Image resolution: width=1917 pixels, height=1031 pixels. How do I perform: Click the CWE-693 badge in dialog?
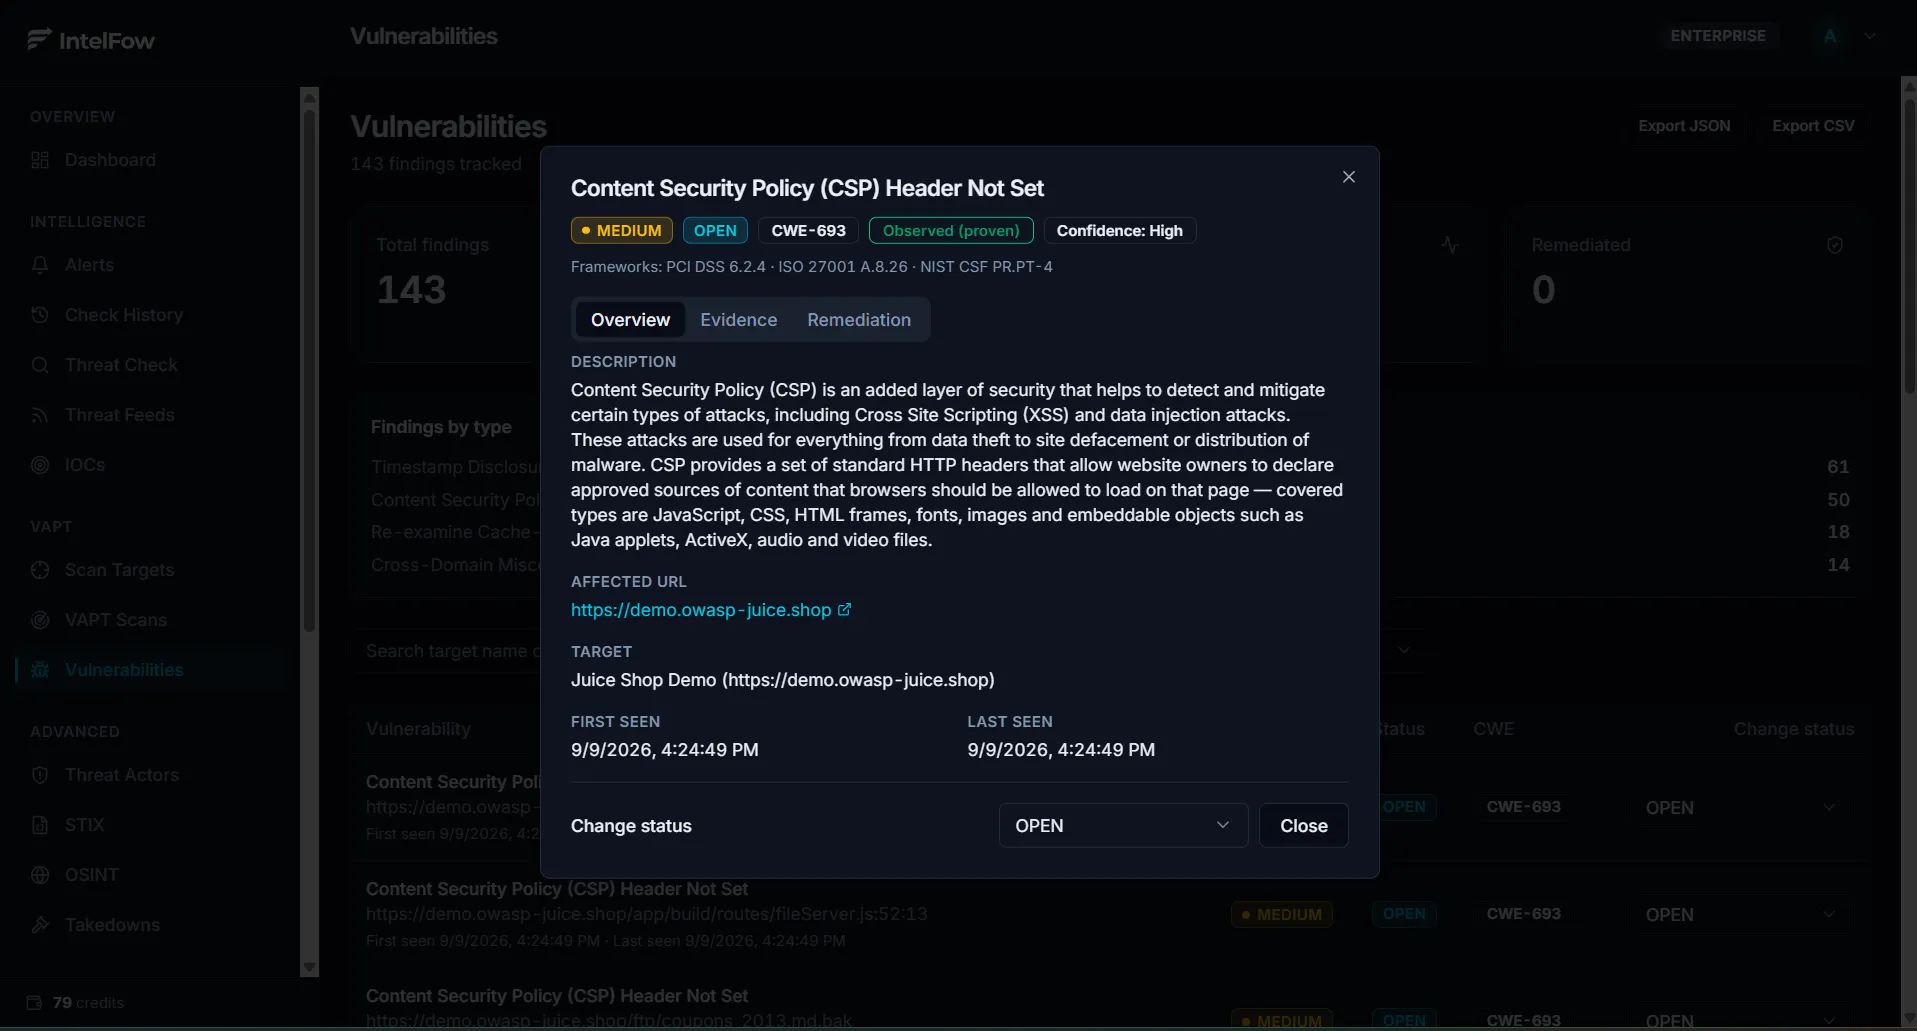[808, 231]
